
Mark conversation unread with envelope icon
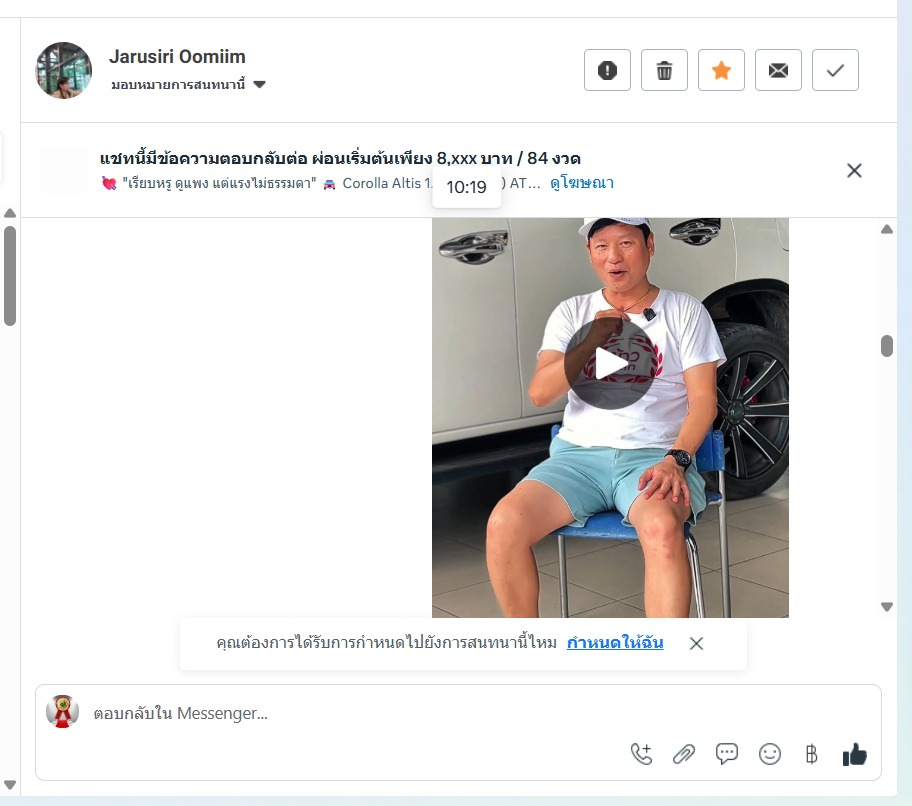778,70
